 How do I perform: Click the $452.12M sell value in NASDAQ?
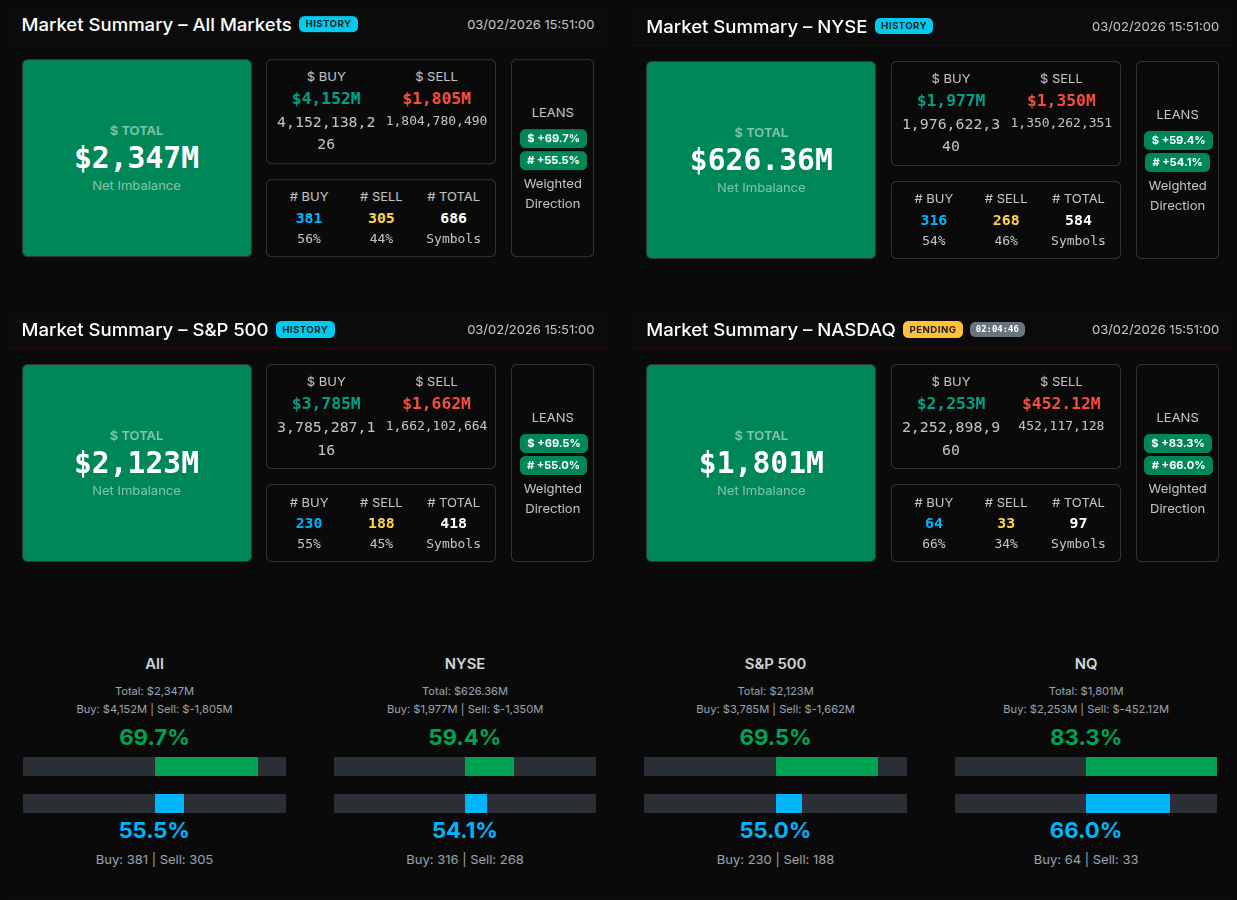click(x=1061, y=403)
